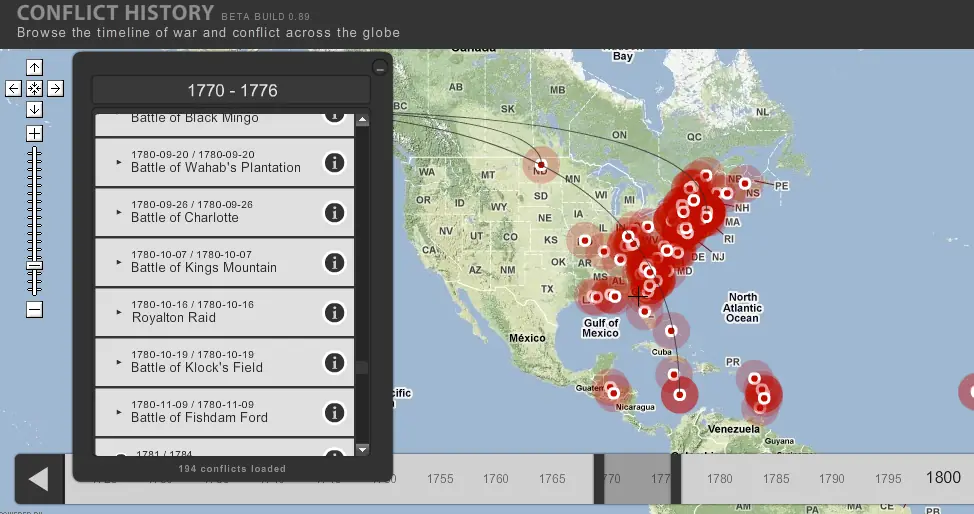
Task: Expand Battle of Charlotte entry
Action: 119,212
